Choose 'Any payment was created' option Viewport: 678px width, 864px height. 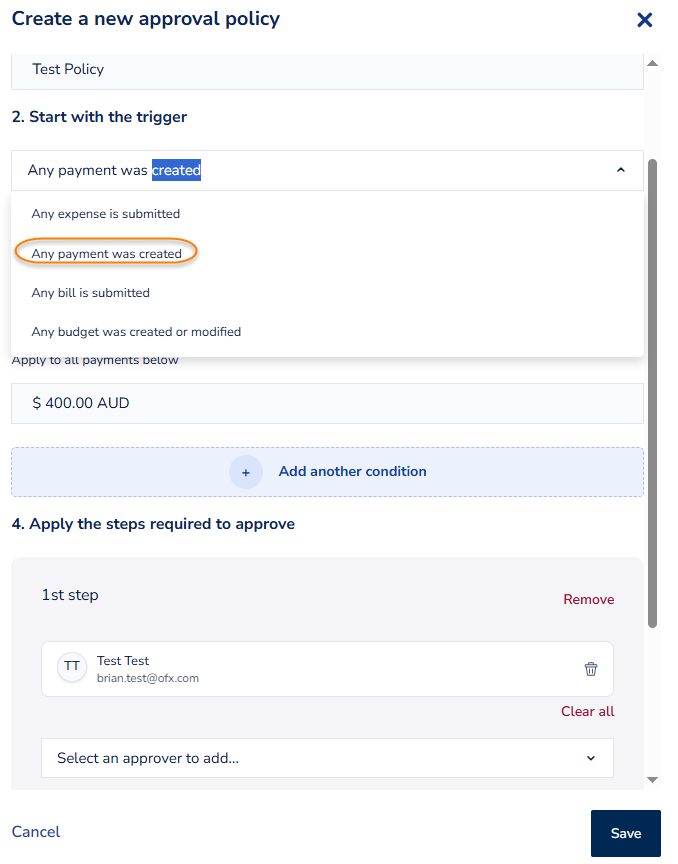pyautogui.click(x=107, y=254)
